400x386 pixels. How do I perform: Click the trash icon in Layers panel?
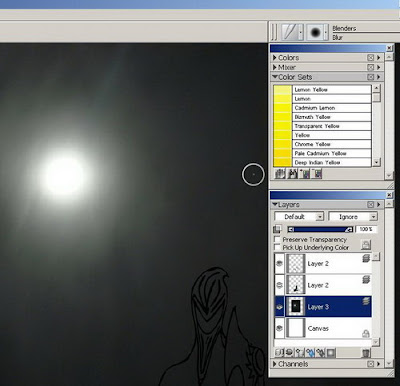(x=366, y=353)
